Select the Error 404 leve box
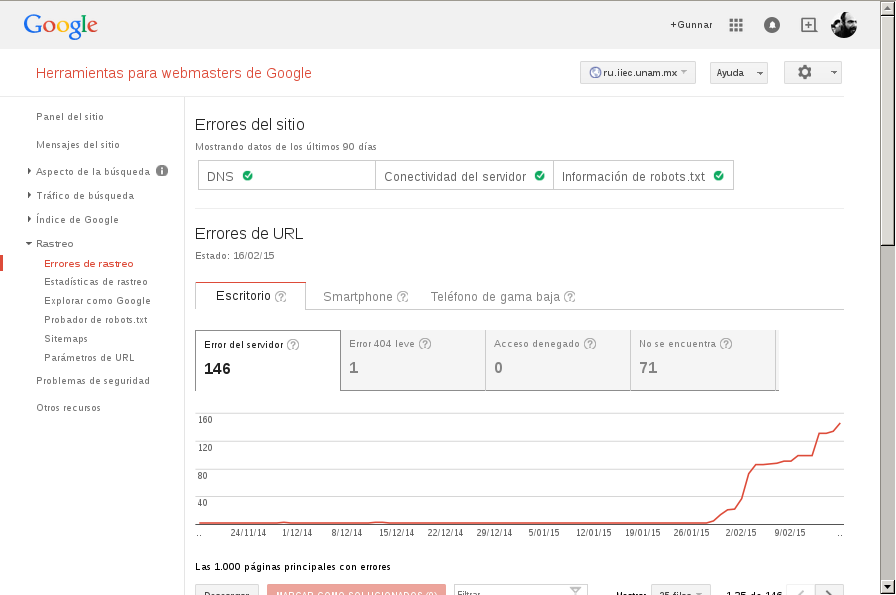 pos(413,360)
